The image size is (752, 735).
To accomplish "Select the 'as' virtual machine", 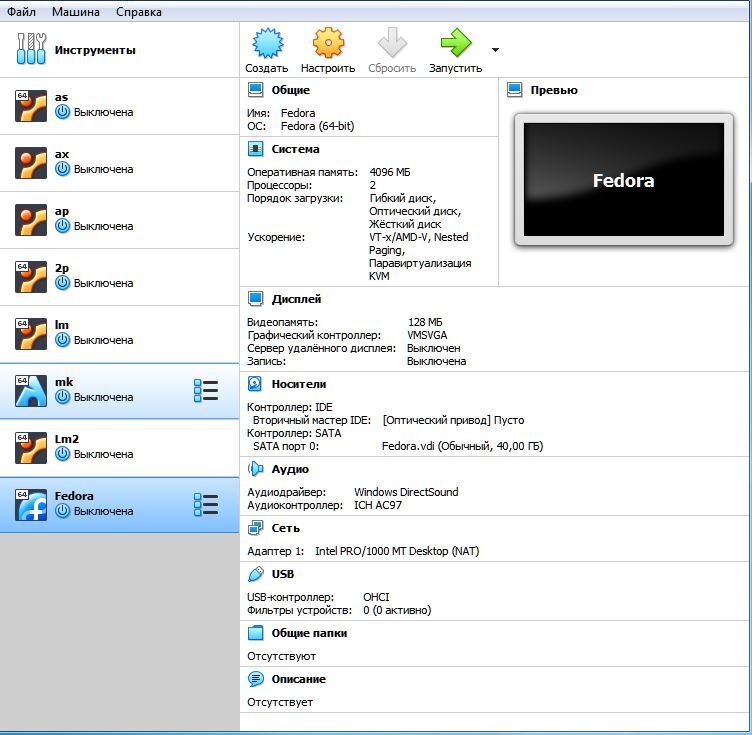I will [119, 105].
